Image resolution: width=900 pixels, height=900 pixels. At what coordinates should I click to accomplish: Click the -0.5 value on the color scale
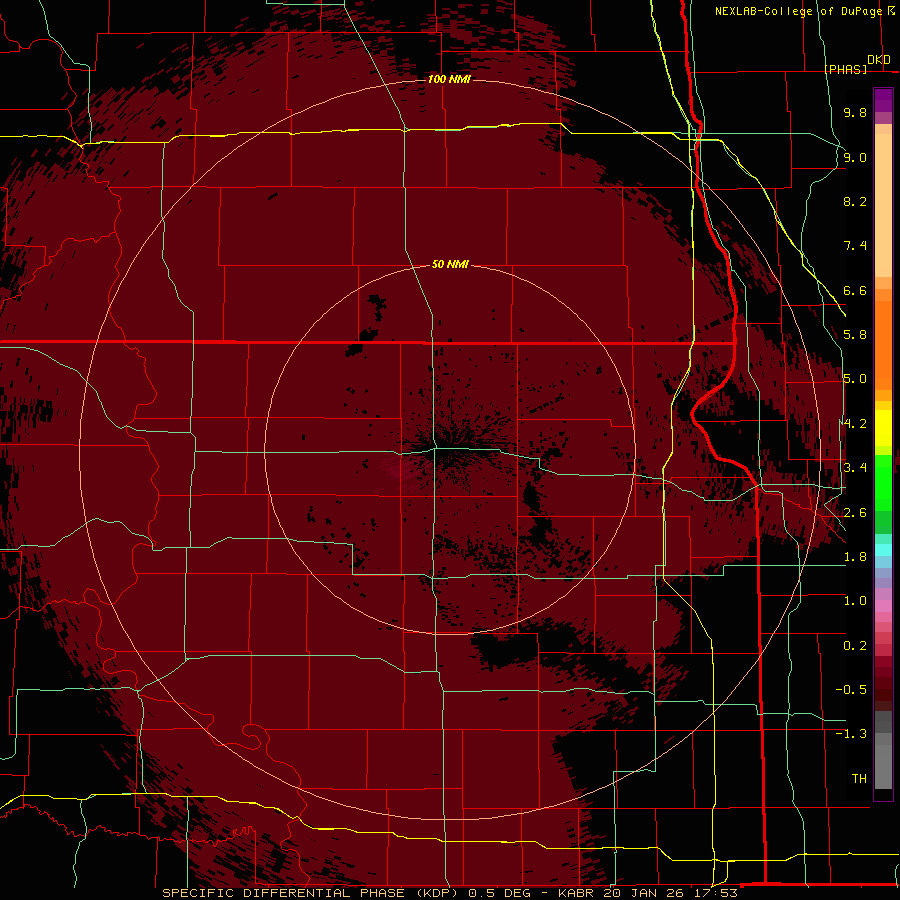click(x=851, y=690)
